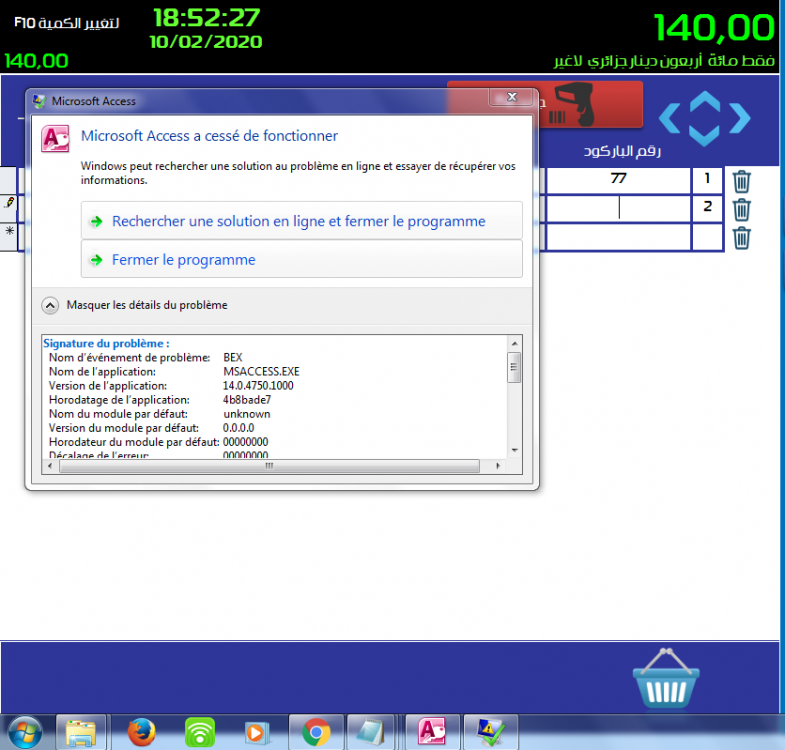Click the MSACCESS.EXE application name value
Viewport: 785px width, 750px height.
click(x=261, y=371)
